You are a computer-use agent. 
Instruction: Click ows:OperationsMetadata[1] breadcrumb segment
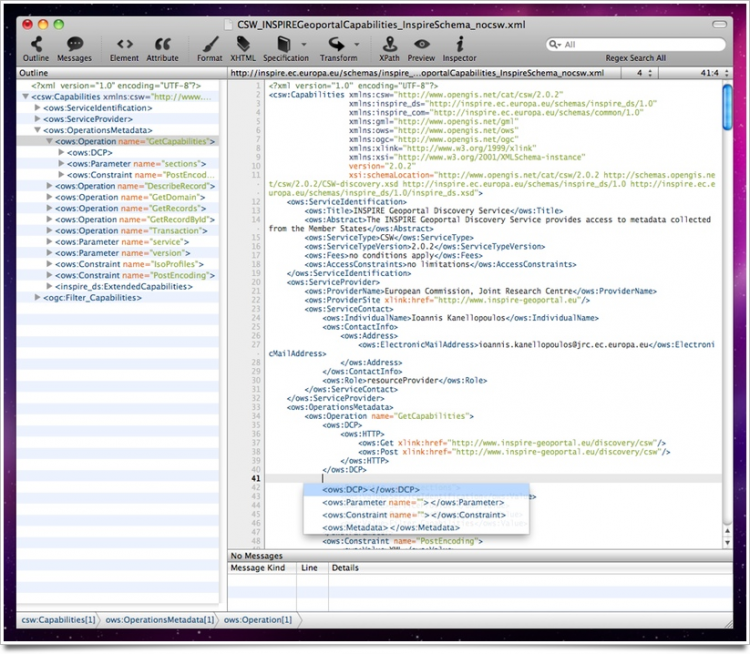160,621
